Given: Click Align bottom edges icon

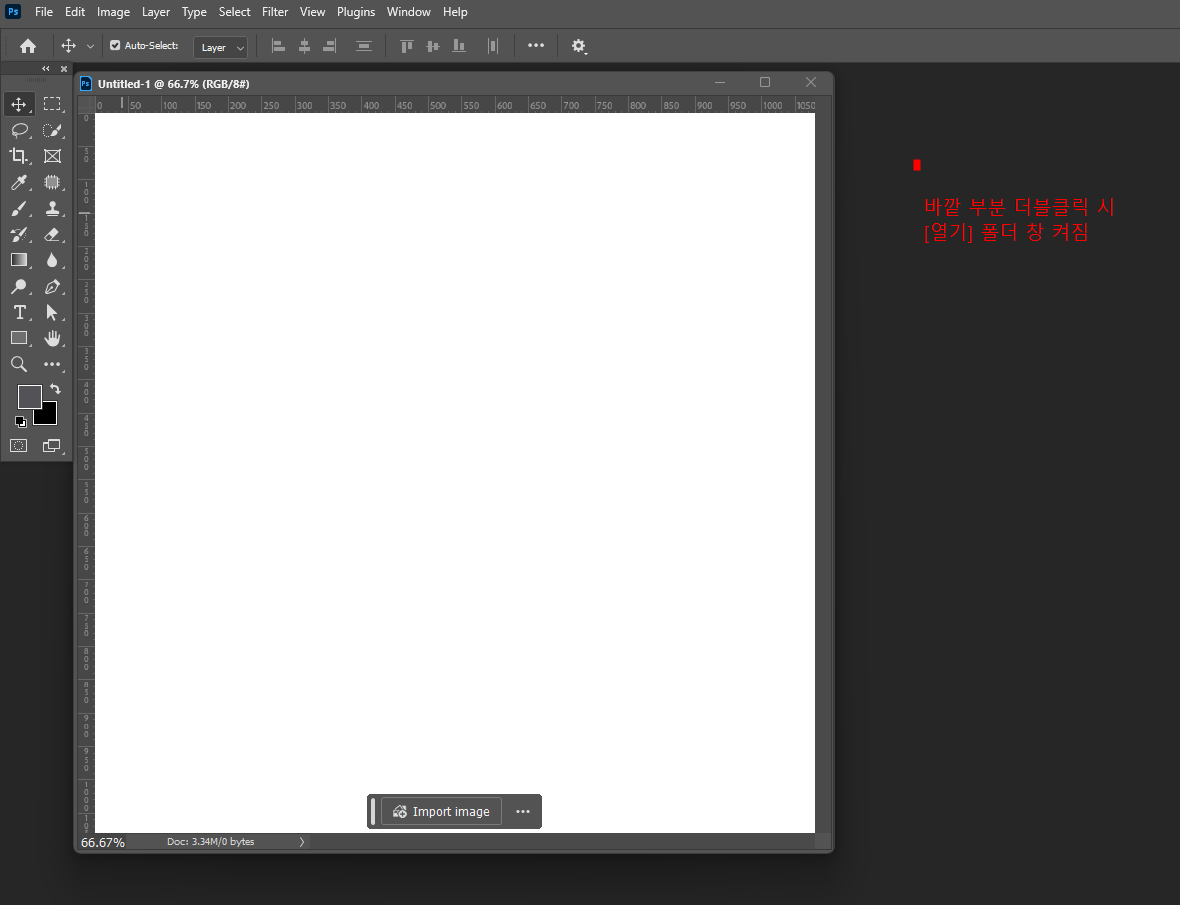Looking at the screenshot, I should 458,46.
